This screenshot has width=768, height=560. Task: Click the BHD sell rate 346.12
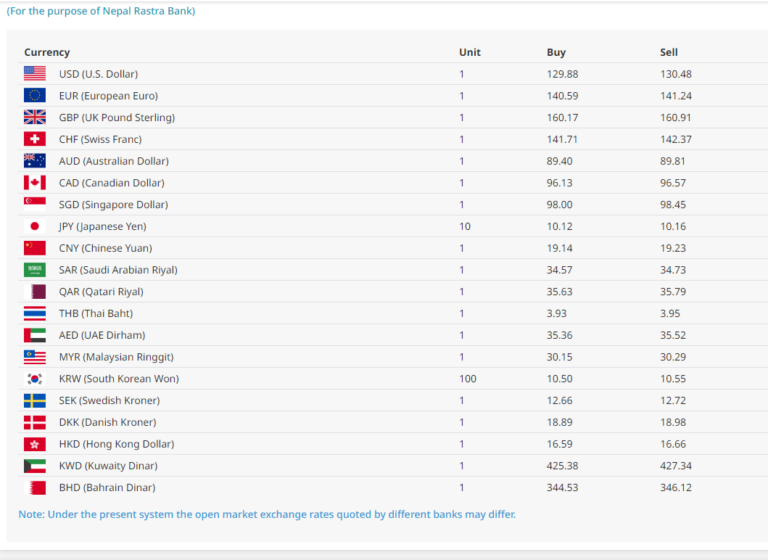coord(676,488)
